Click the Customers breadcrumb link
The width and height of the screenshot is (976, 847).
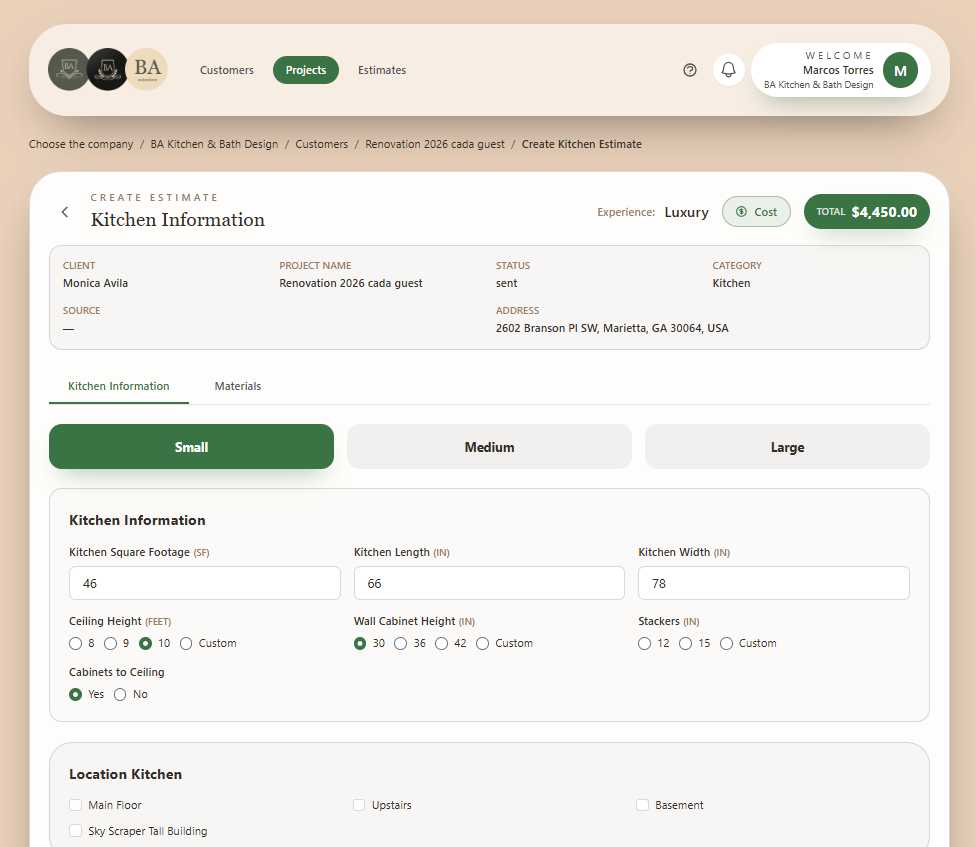322,144
